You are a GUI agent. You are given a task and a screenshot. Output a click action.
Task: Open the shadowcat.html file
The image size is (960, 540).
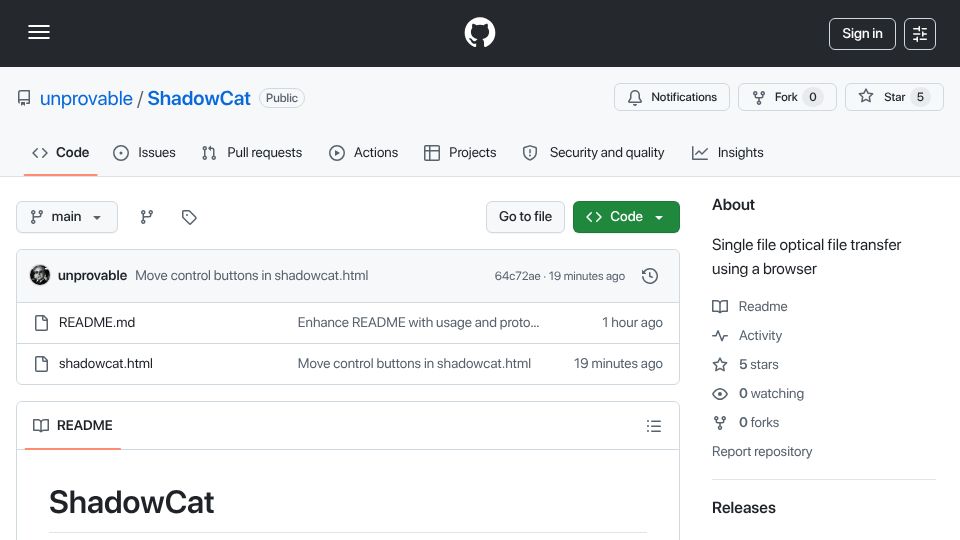[x=106, y=364]
